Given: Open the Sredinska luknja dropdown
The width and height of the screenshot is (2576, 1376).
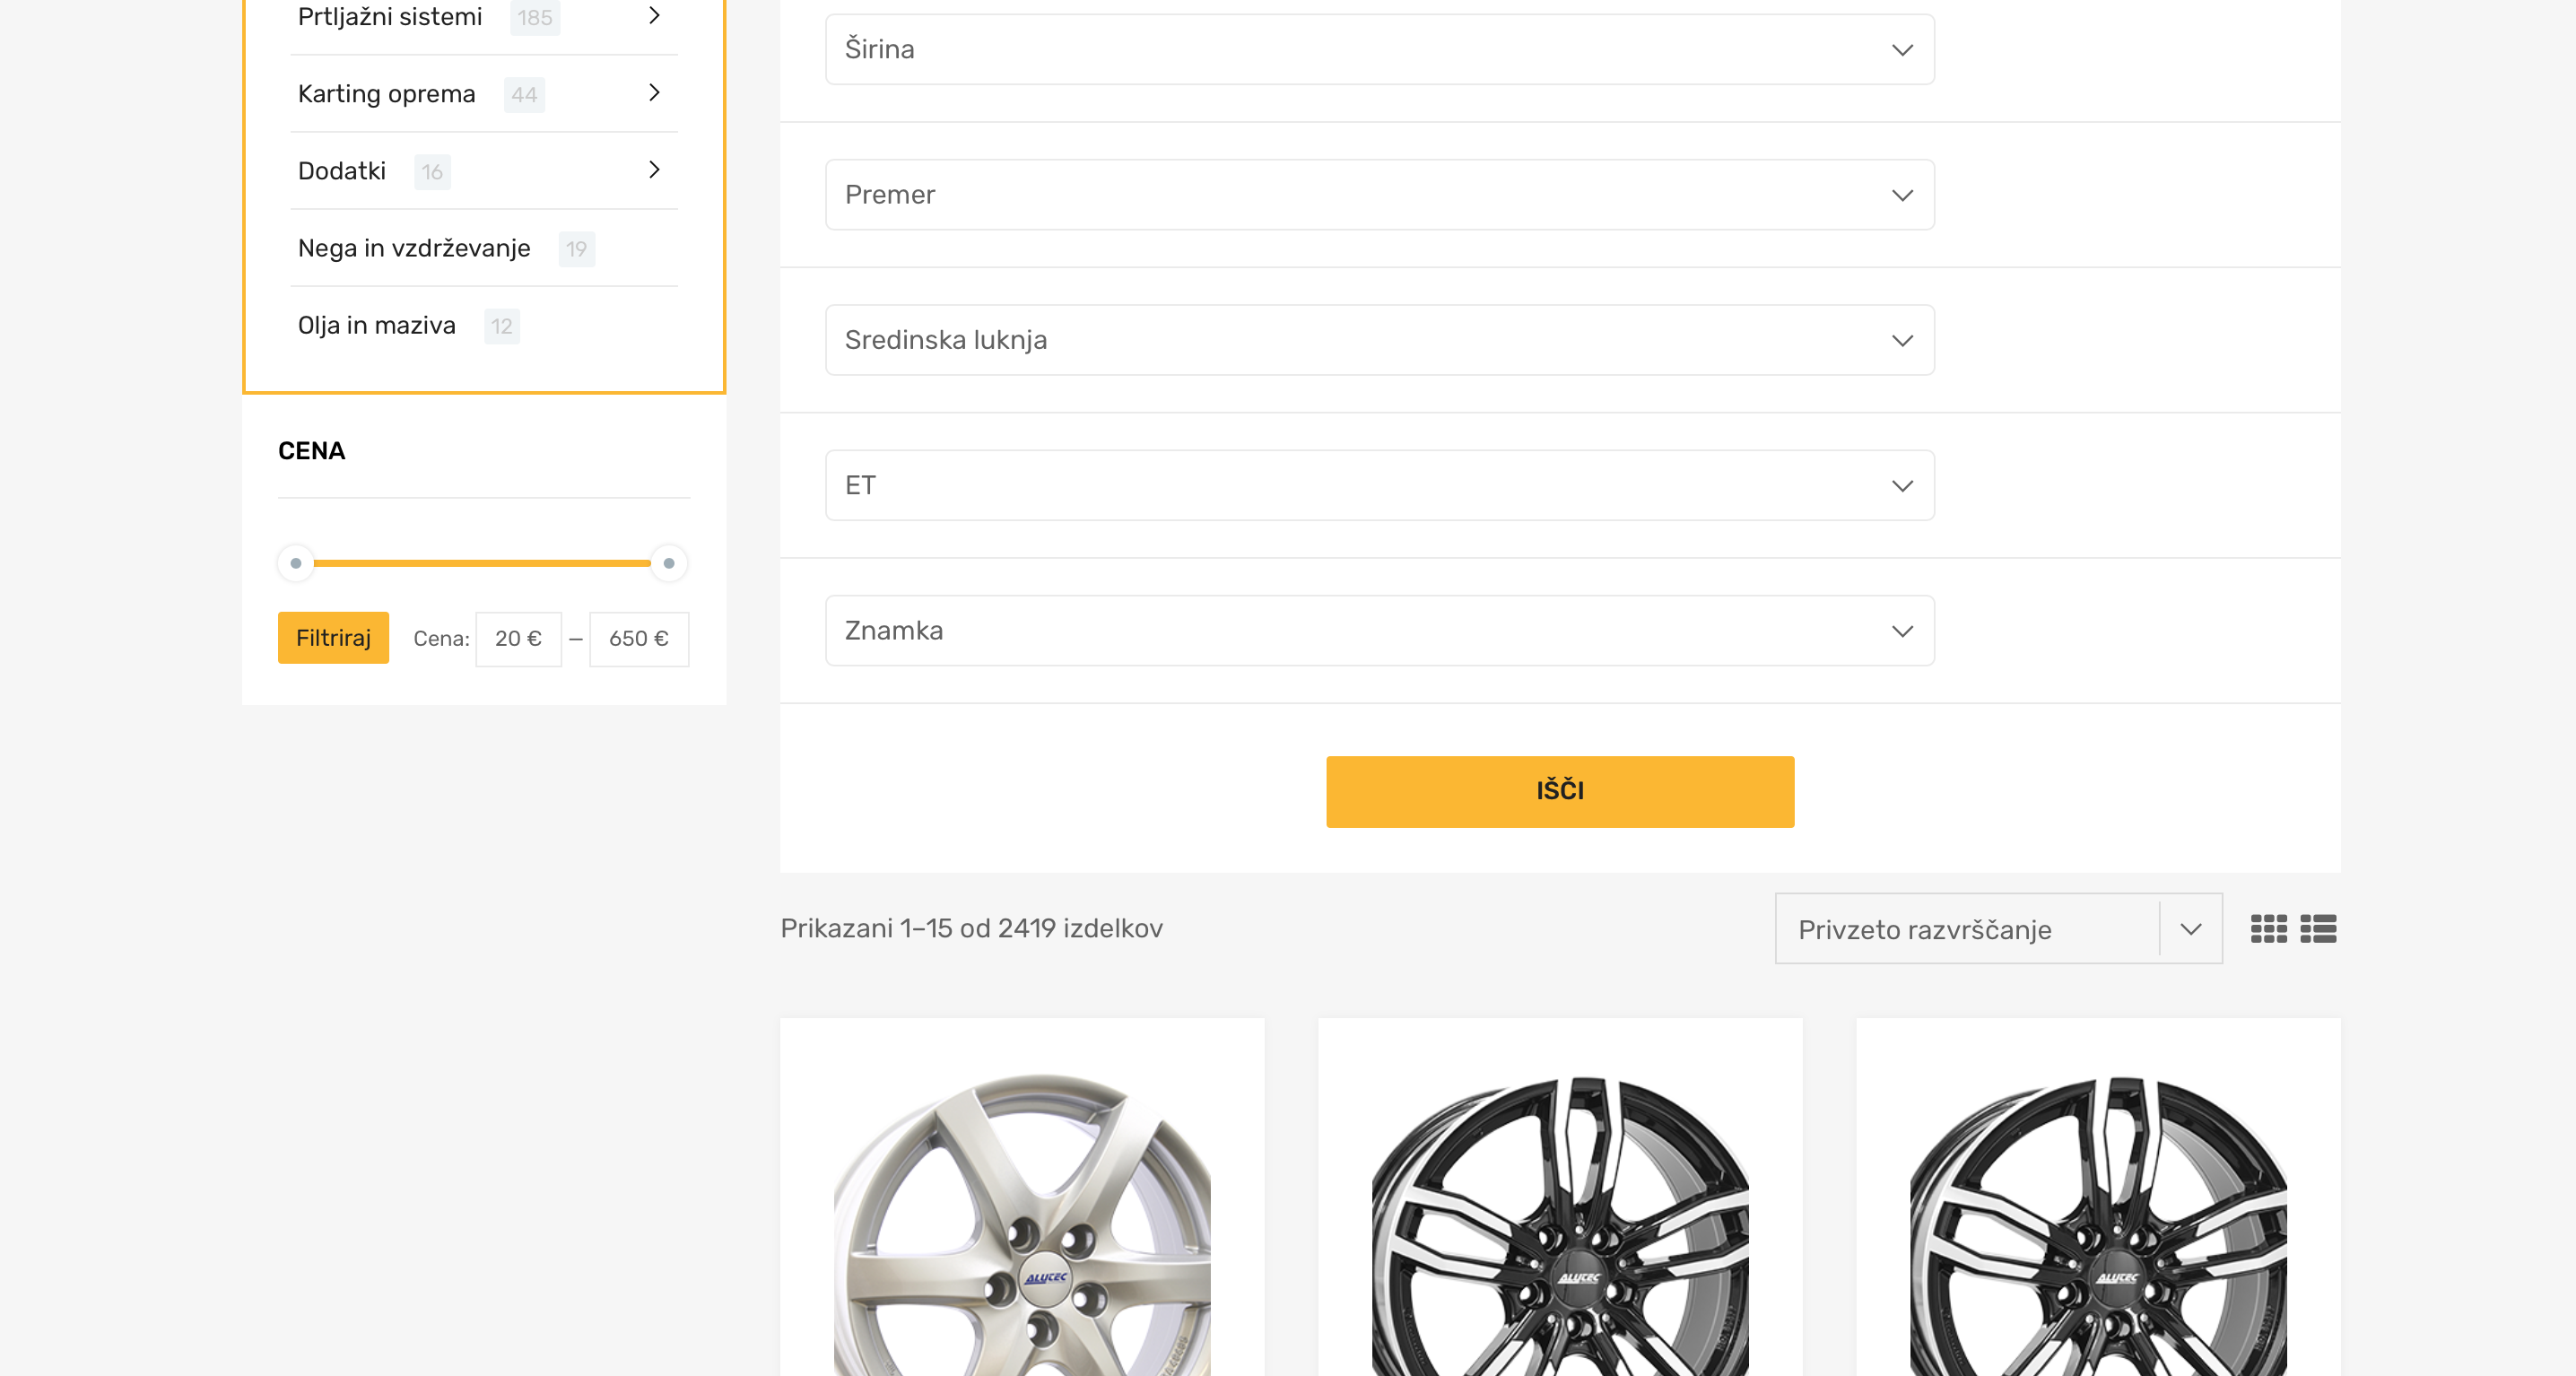Looking at the screenshot, I should [x=1379, y=340].
